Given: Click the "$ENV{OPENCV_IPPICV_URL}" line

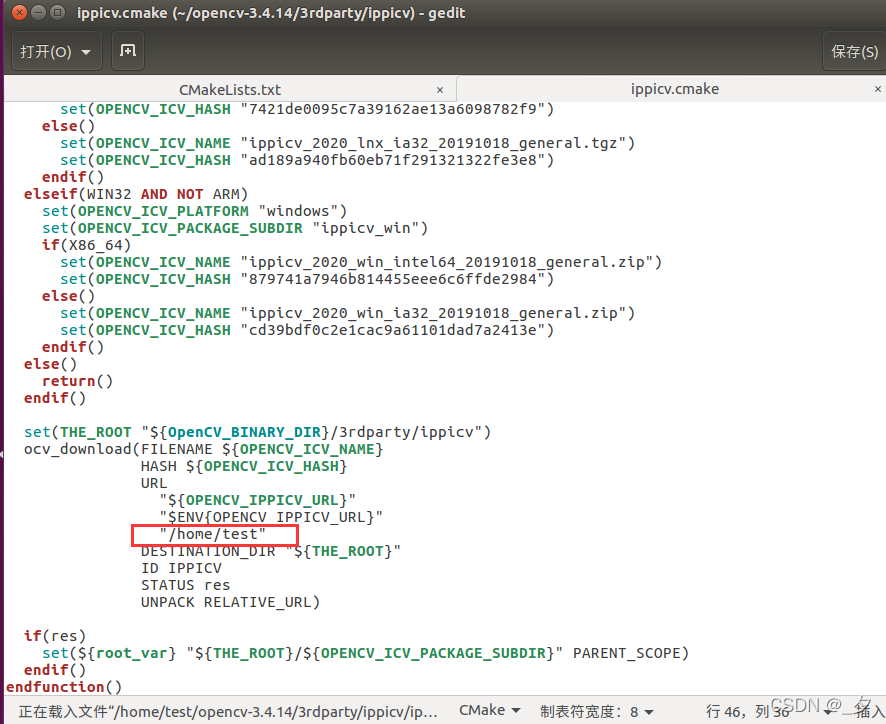Looking at the screenshot, I should click(271, 517).
